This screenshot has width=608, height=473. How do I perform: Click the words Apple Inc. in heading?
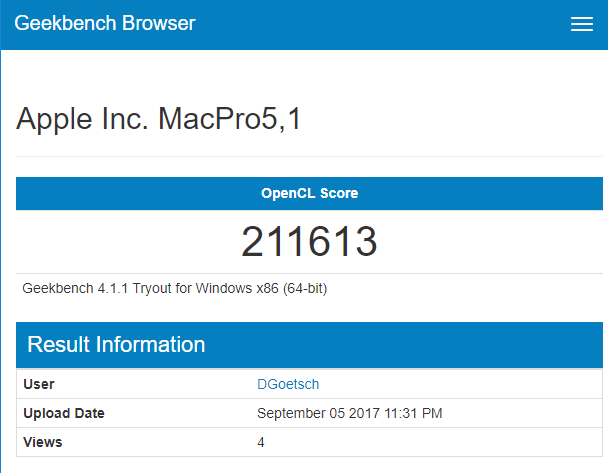82,120
